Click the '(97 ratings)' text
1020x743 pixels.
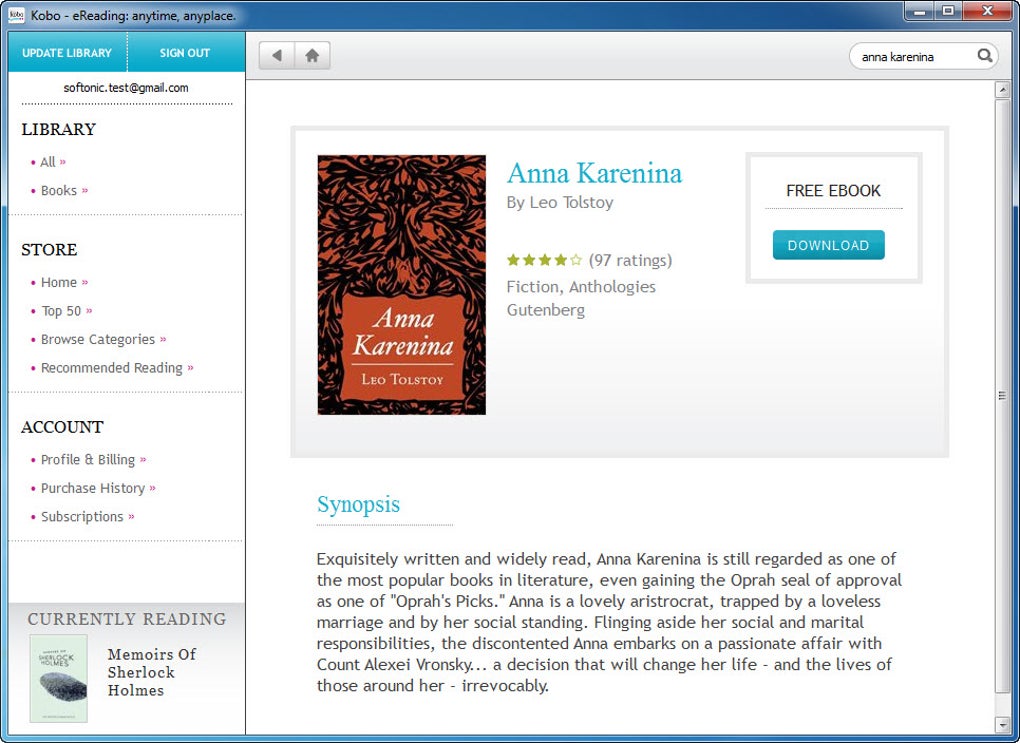click(630, 260)
